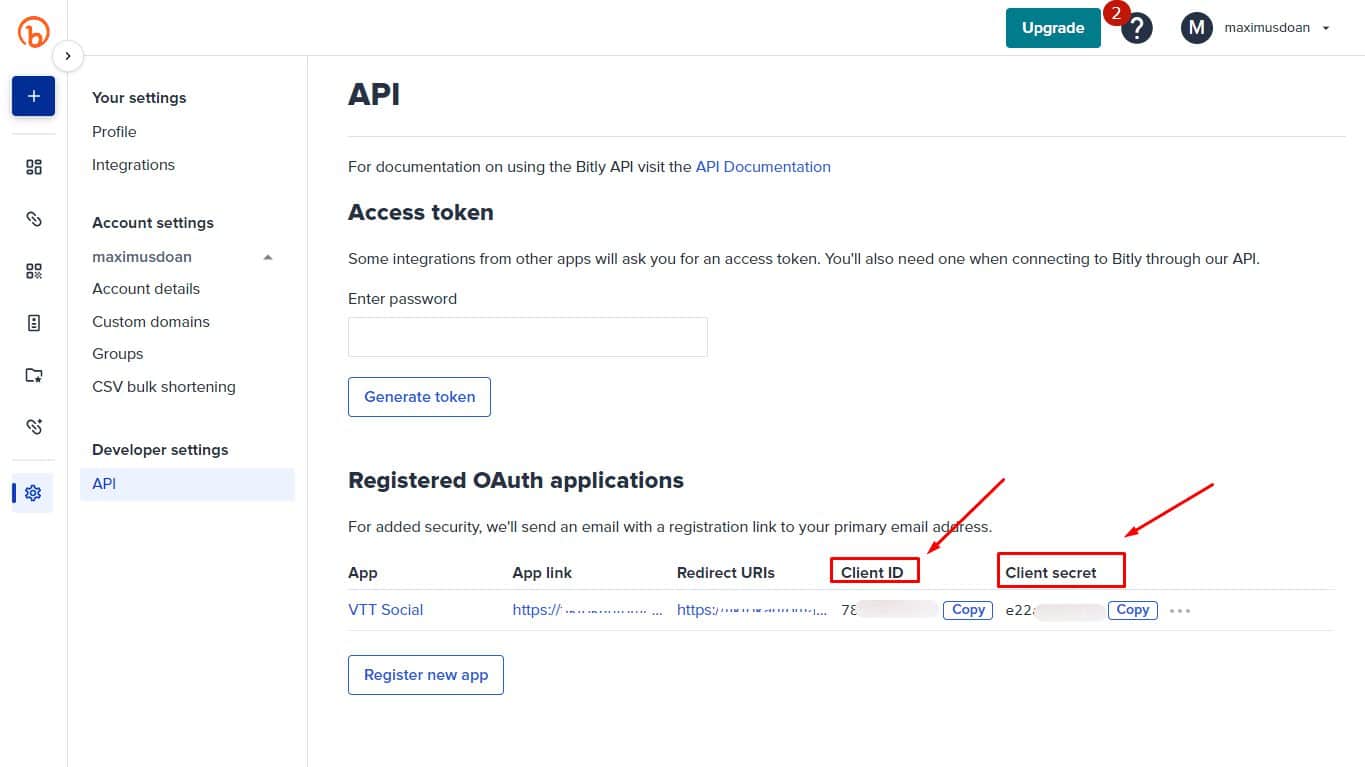Open the maximusdoan user profile dropdown
The height and width of the screenshot is (767, 1365).
[x=1257, y=28]
